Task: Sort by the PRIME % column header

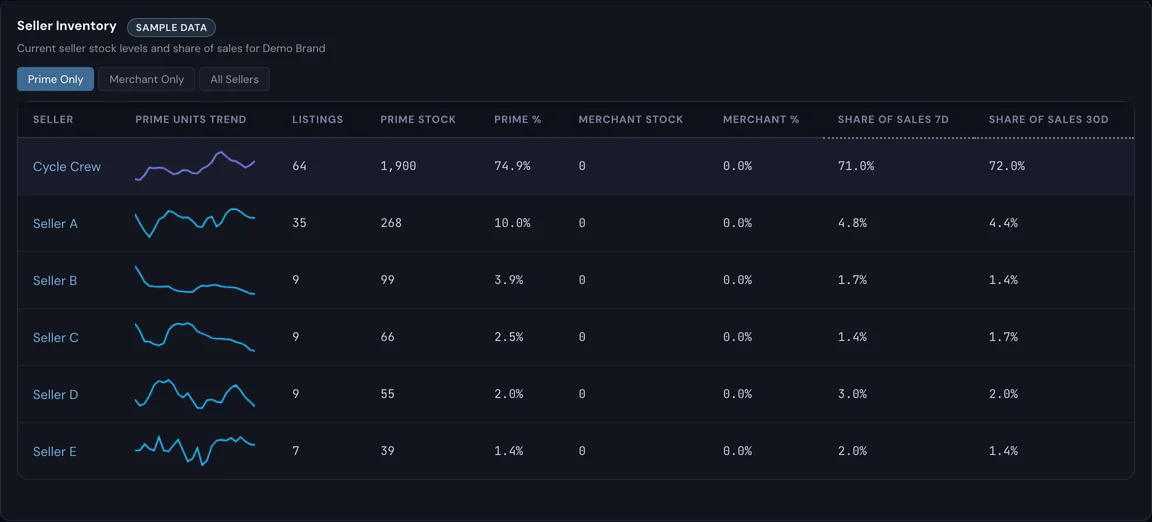Action: (518, 119)
